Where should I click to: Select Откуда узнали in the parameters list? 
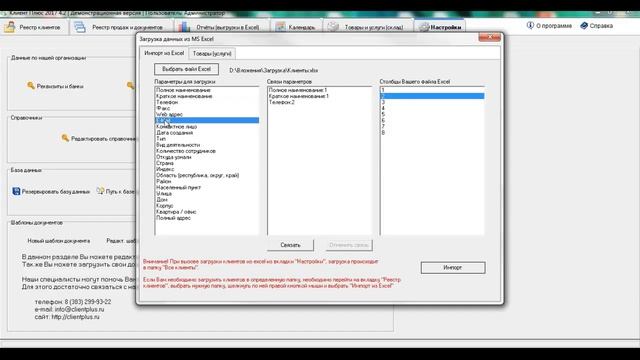click(x=207, y=157)
